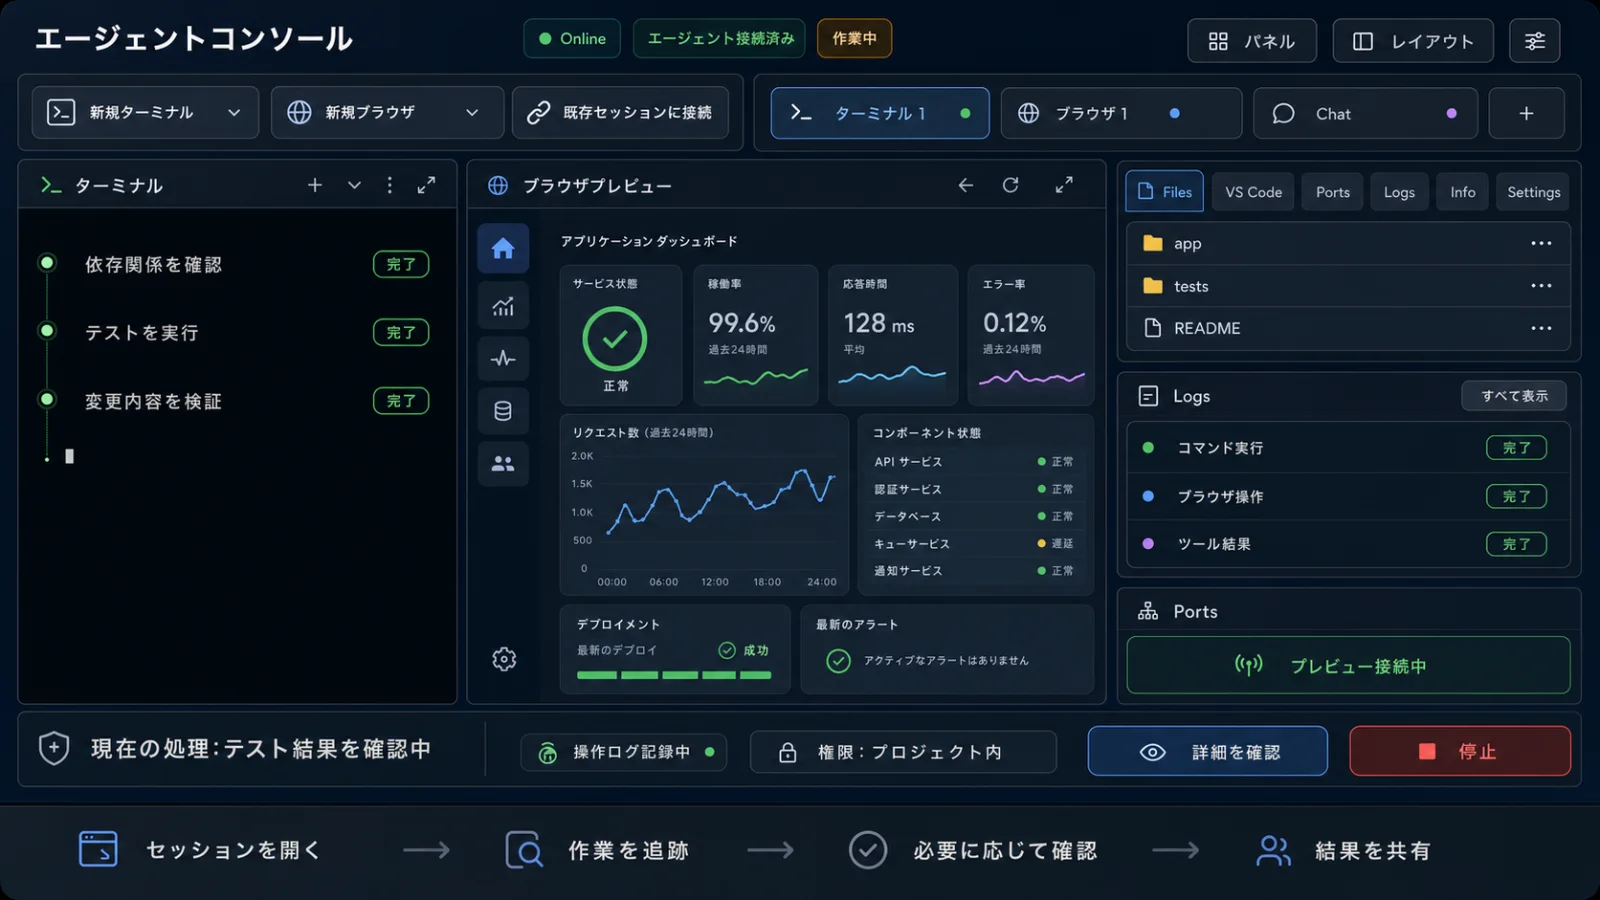
Task: Click 既存セッションに接続 button
Action: 621,112
